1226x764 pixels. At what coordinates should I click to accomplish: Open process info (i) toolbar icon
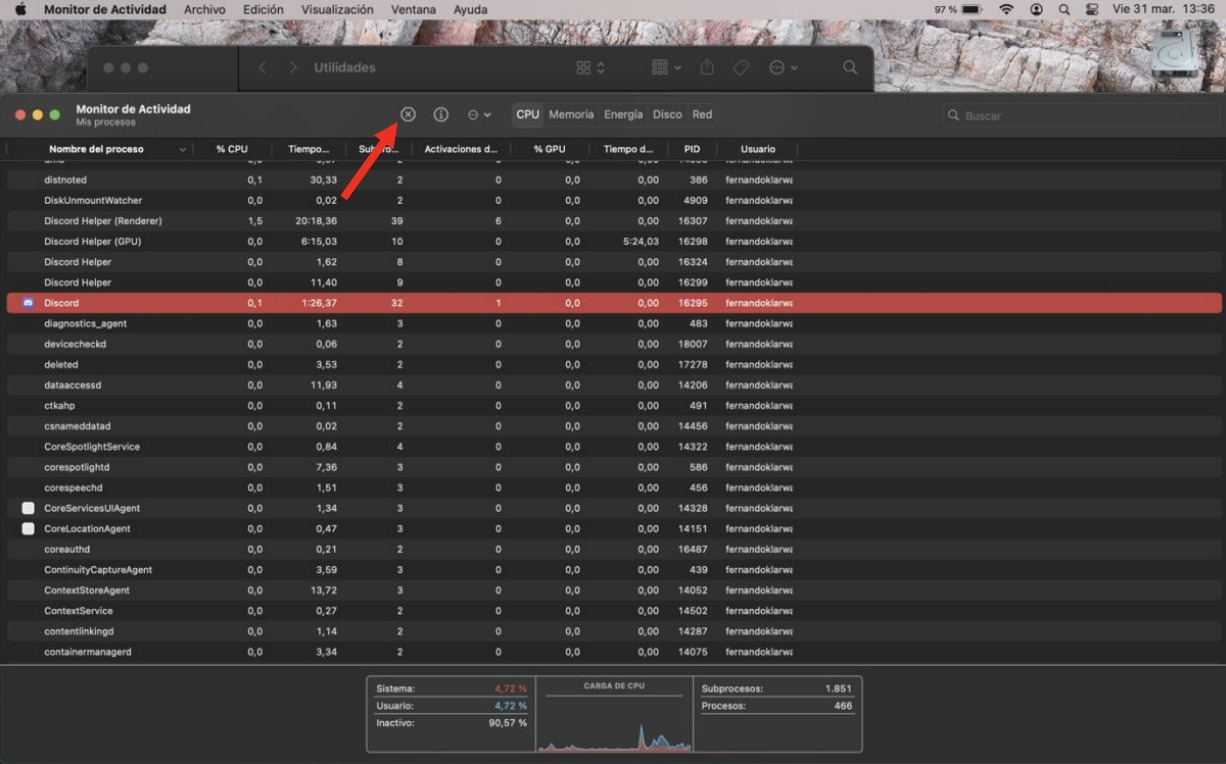(x=441, y=114)
